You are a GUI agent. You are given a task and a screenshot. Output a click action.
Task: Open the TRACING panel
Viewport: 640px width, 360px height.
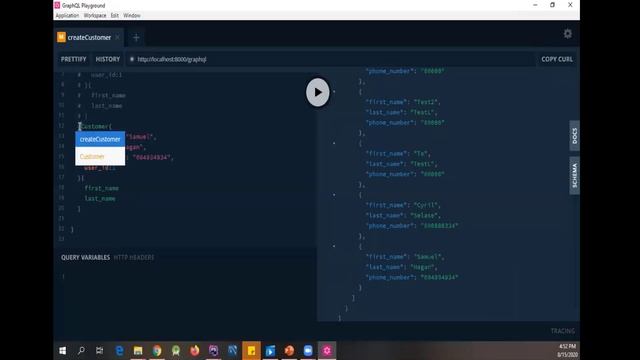[562, 331]
